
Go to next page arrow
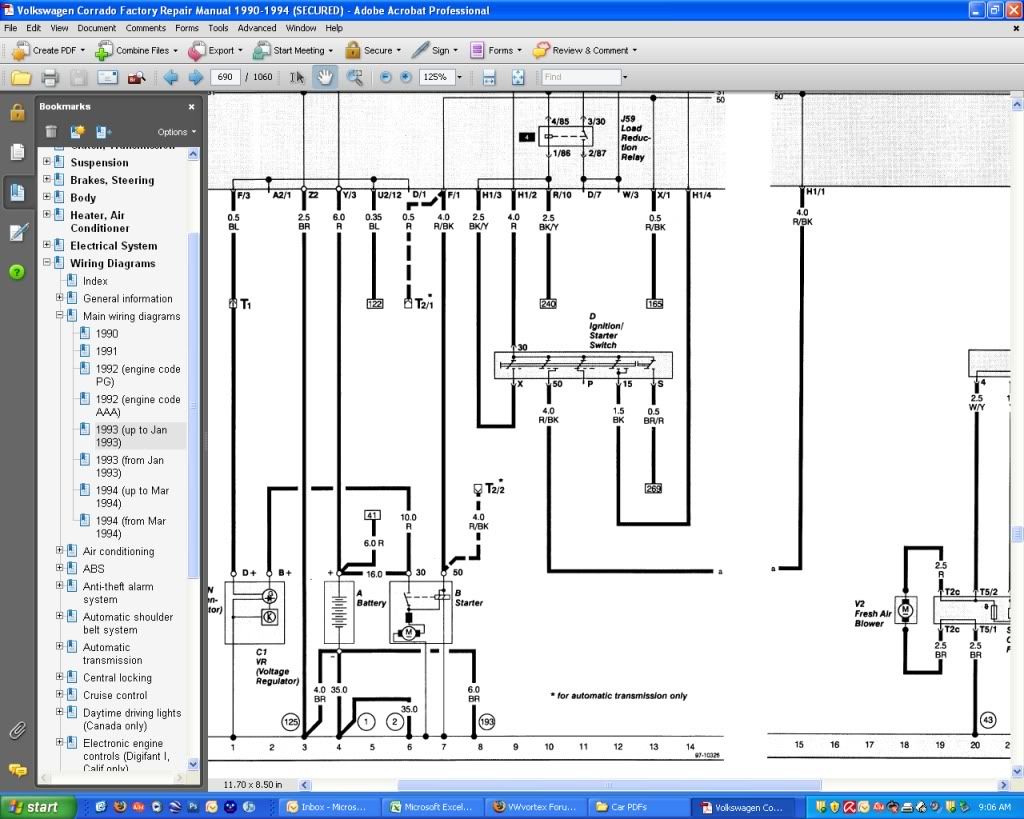195,77
